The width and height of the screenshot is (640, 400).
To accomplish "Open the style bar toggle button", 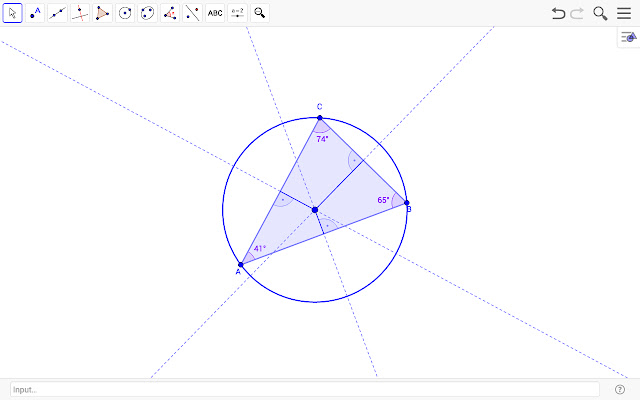I will pos(629,38).
